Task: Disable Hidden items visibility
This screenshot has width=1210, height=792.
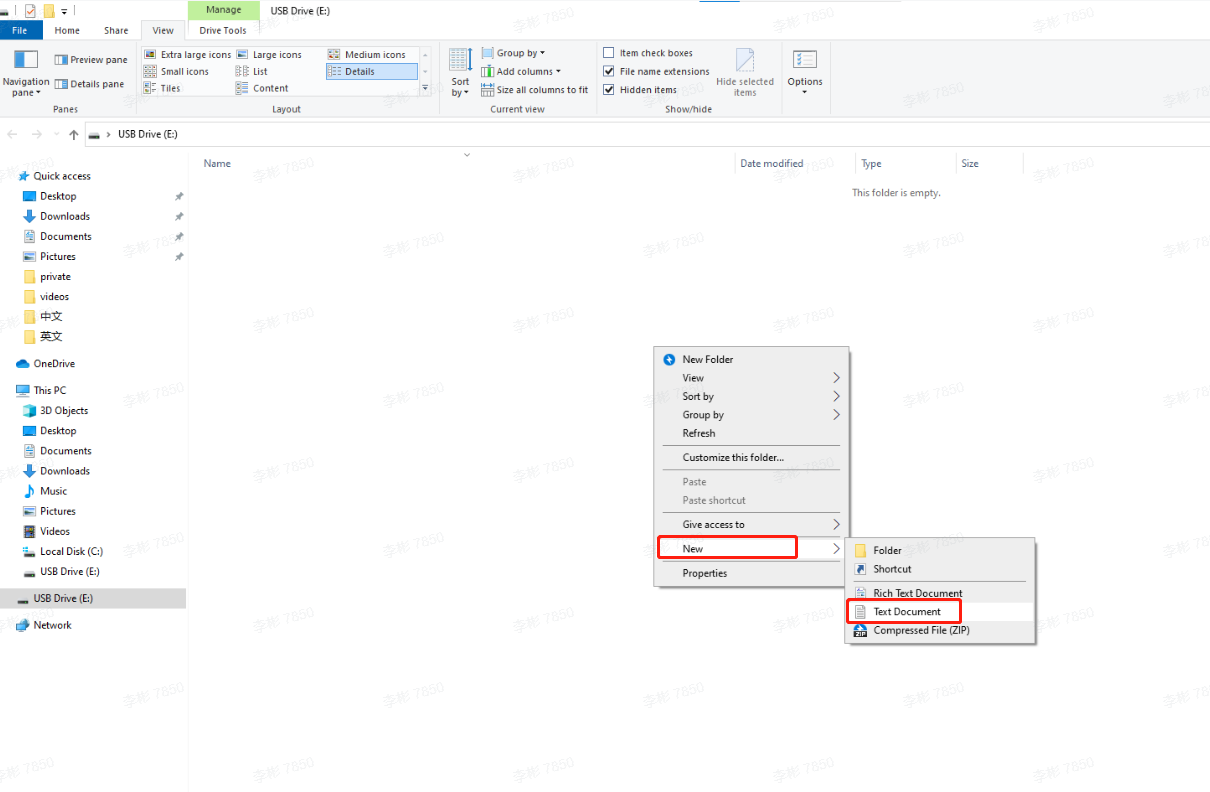Action: point(608,88)
